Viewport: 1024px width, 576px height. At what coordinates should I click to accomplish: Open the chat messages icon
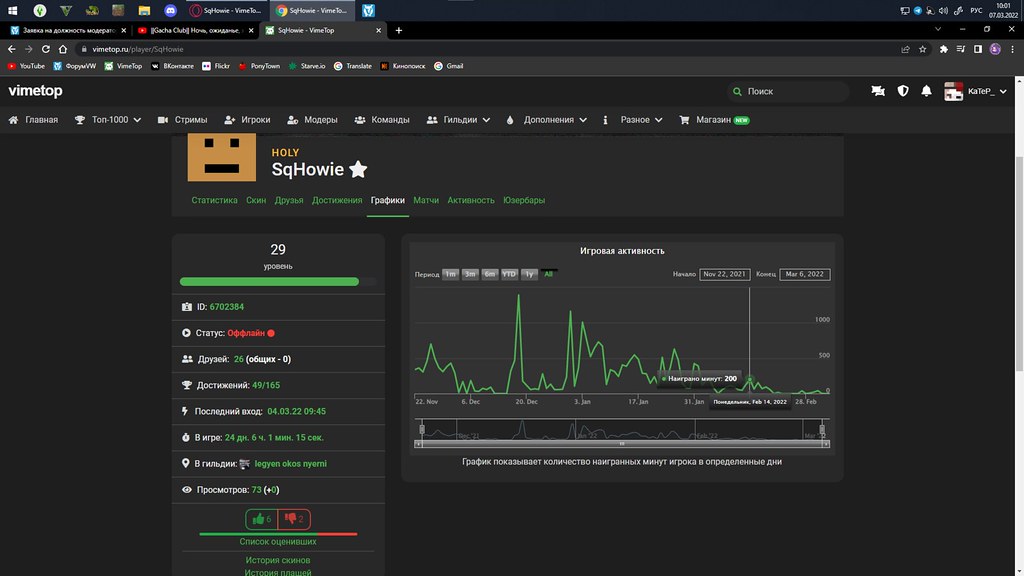(x=878, y=91)
